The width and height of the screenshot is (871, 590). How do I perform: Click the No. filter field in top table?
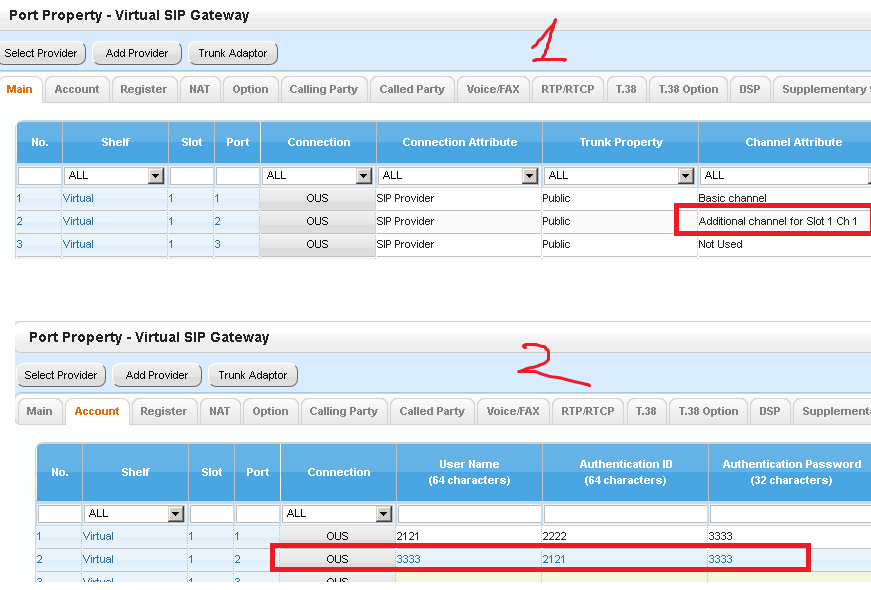pos(39,176)
